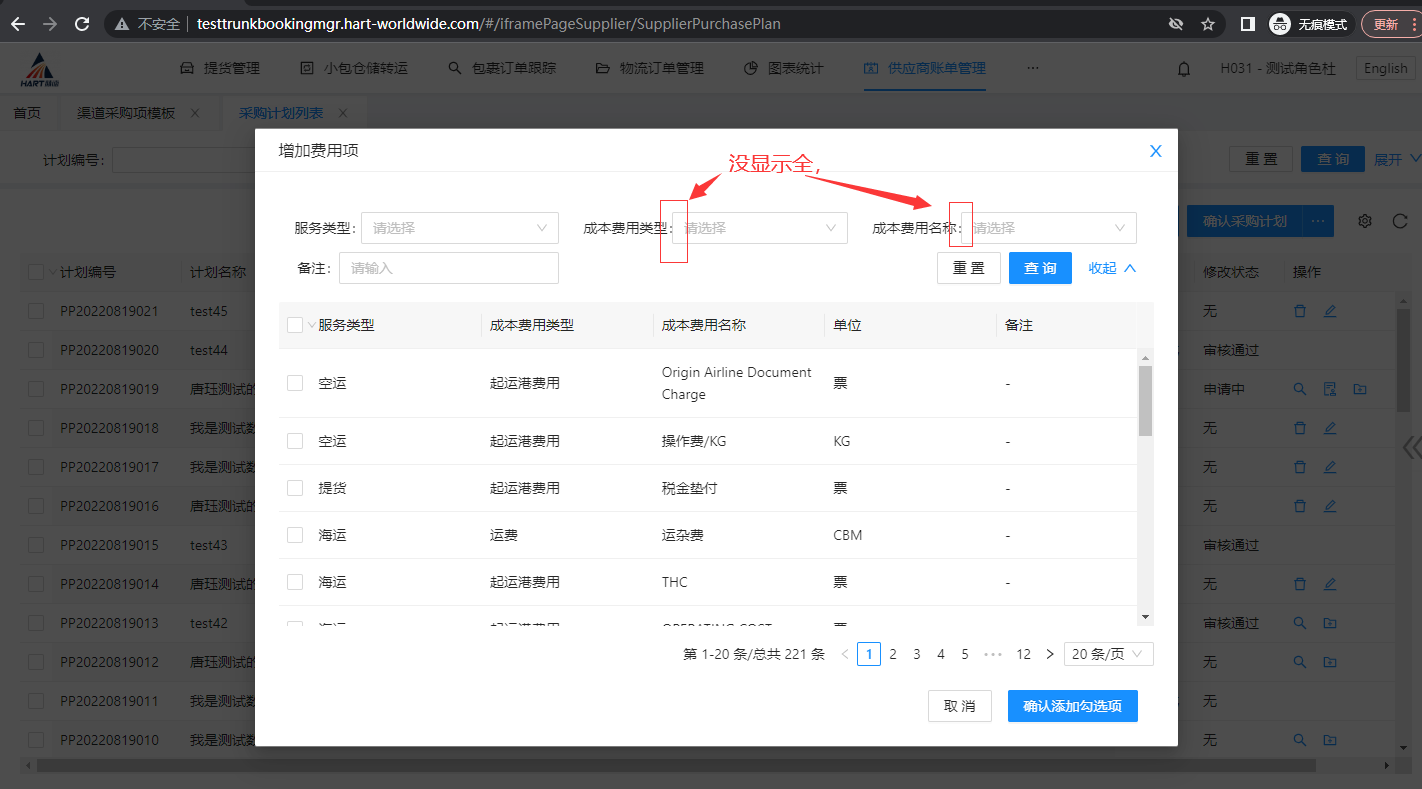Expand the 成本费用名称 dropdown

(x=1048, y=228)
